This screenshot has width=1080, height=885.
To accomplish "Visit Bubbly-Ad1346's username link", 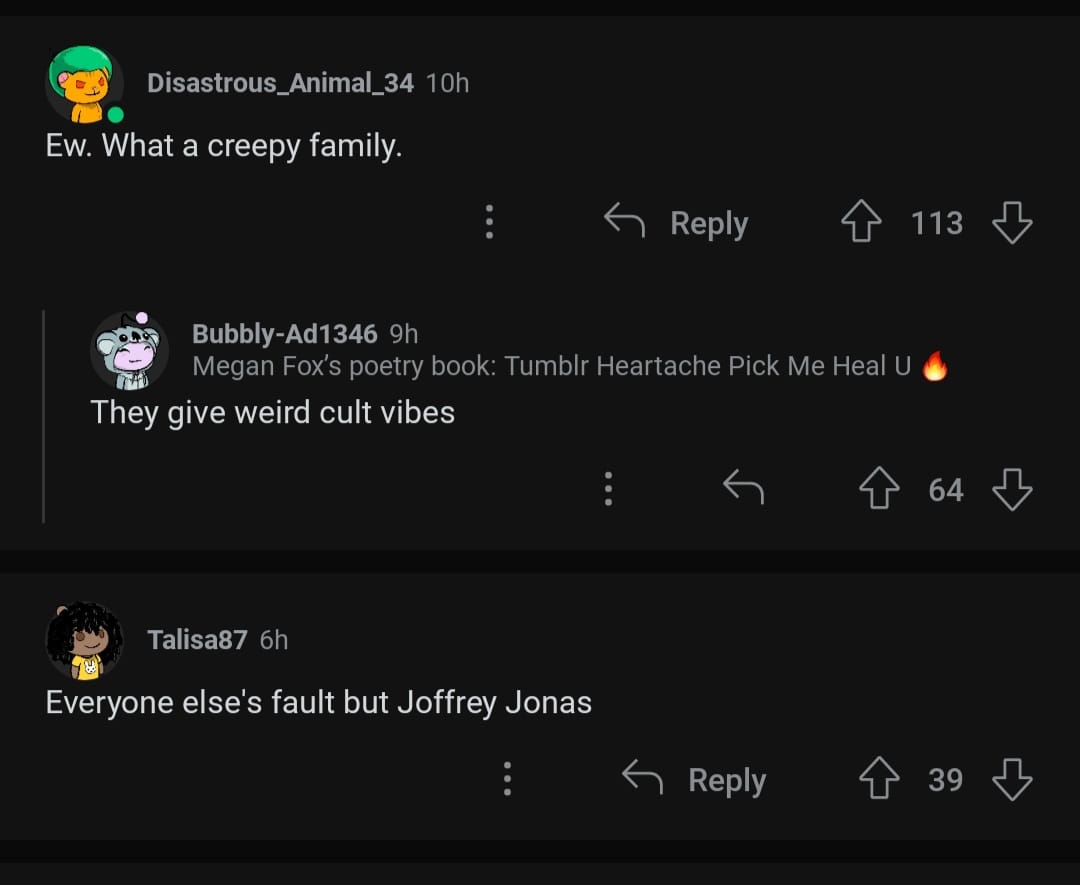I will click(284, 333).
